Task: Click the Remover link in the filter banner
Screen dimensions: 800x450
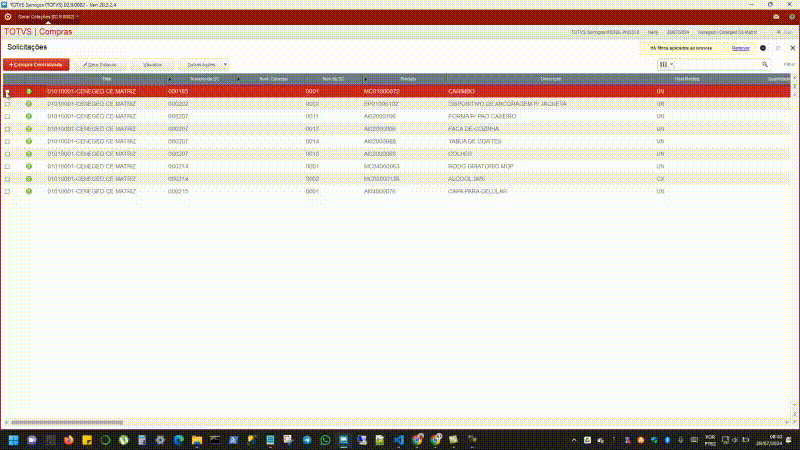Action: 741,48
